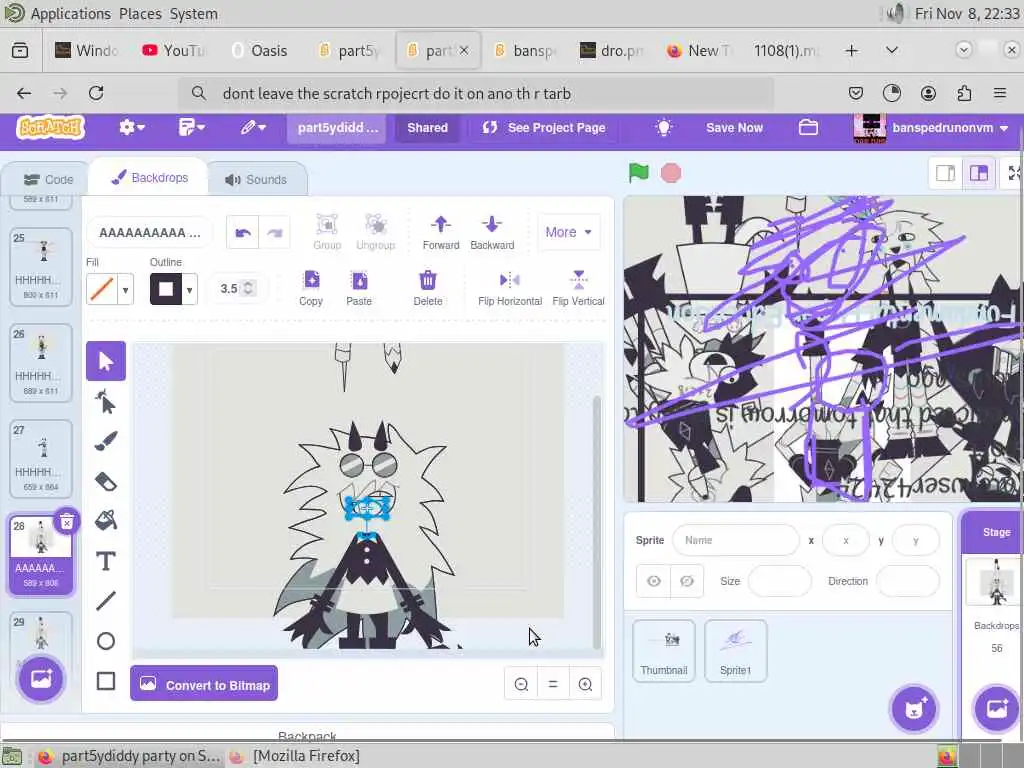Click the Shared button
1024x768 pixels.
point(427,127)
